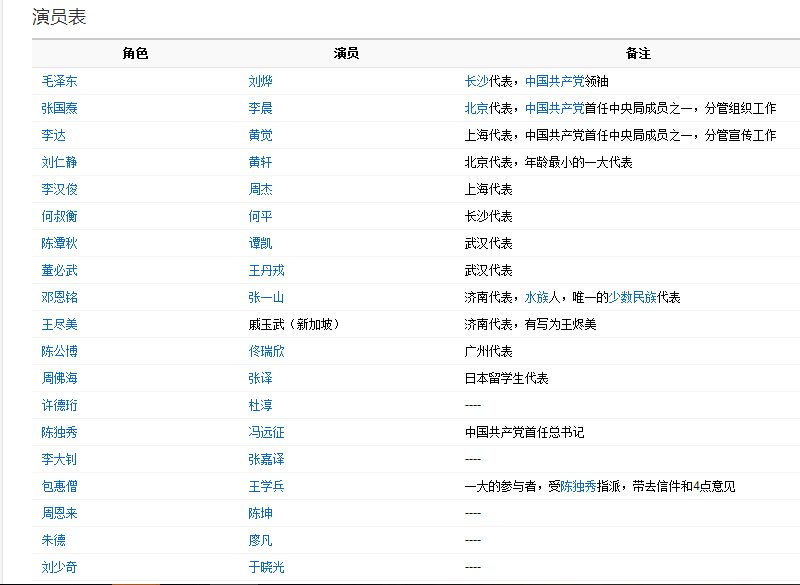
Task: Select the 张国焘 role link
Action: click(60, 108)
